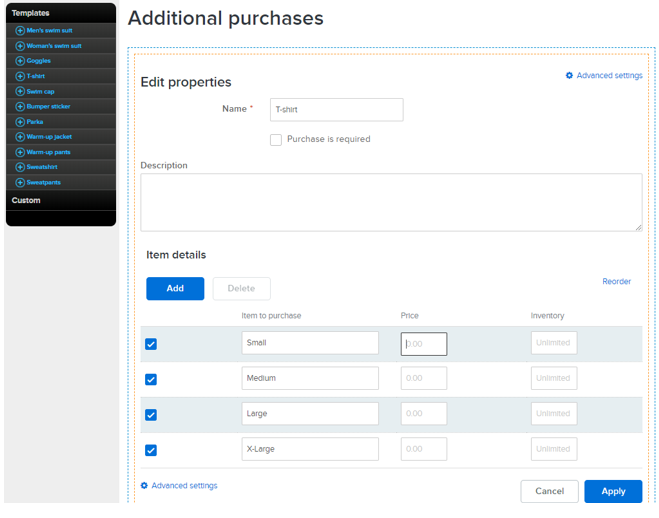The image size is (659, 518).
Task: Select Swim cap template label
Action: [x=40, y=92]
